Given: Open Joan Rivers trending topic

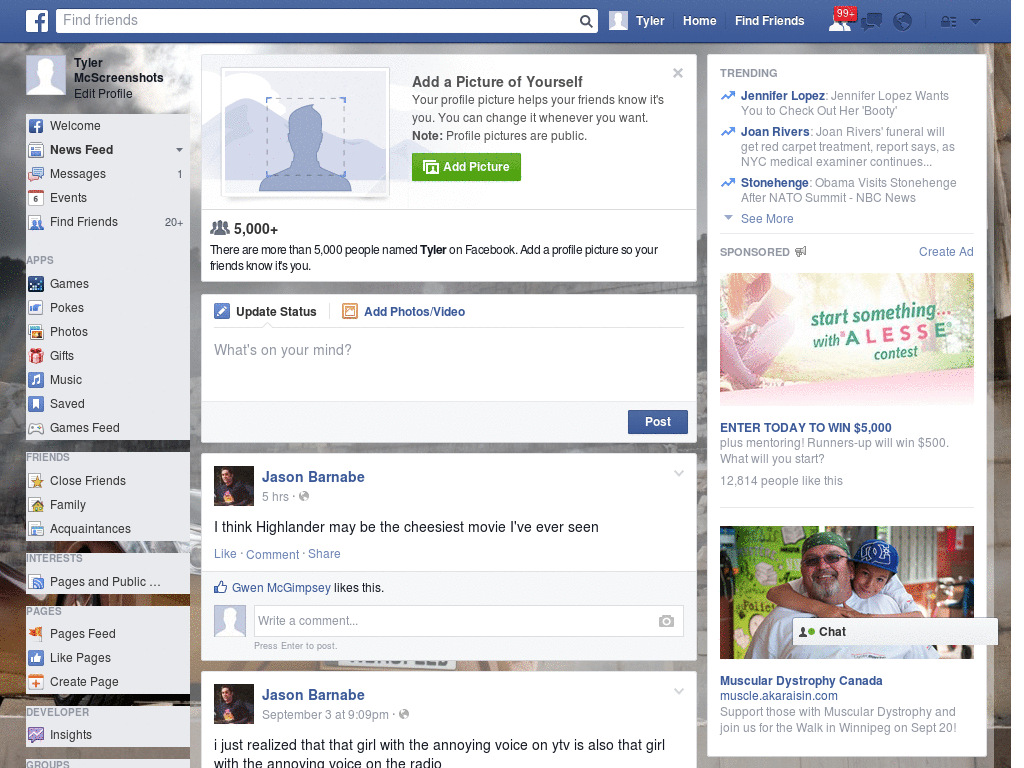Looking at the screenshot, I should pyautogui.click(x=775, y=132).
